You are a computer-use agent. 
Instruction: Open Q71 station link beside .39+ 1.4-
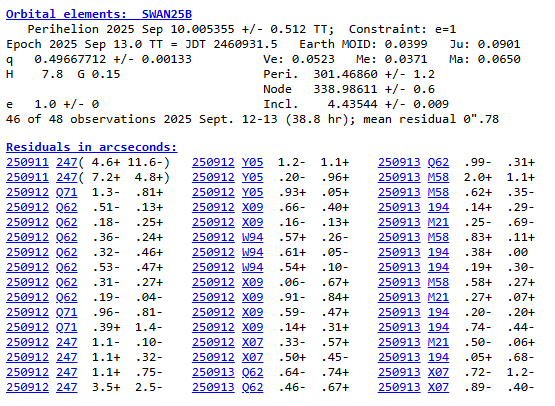[67, 327]
